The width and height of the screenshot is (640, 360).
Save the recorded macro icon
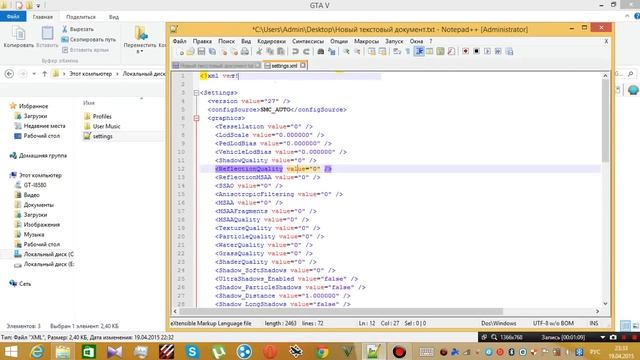[x=509, y=51]
